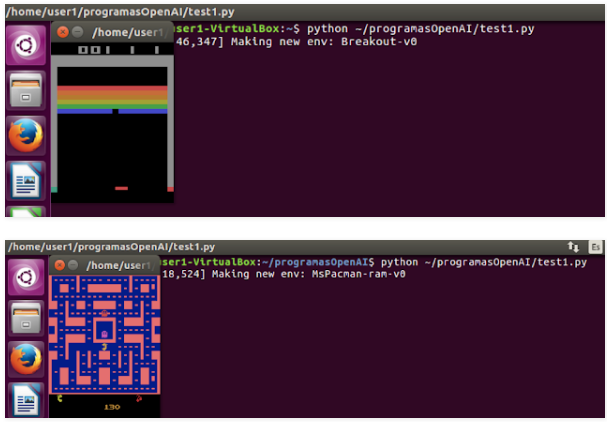
Task: Click the red brick row in Breakout
Action: (x=112, y=88)
